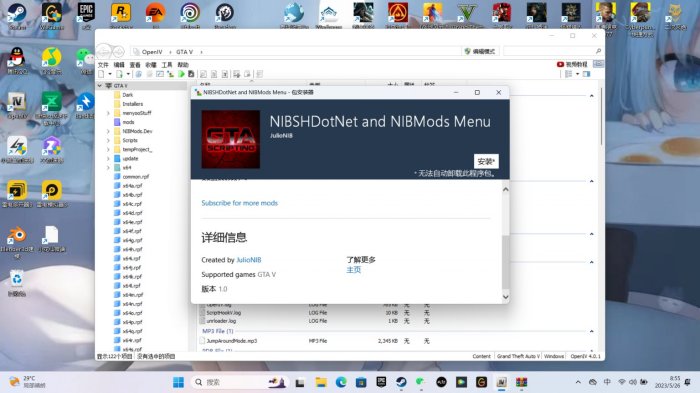Click the blue globe icon in the toolbar

(x=138, y=74)
